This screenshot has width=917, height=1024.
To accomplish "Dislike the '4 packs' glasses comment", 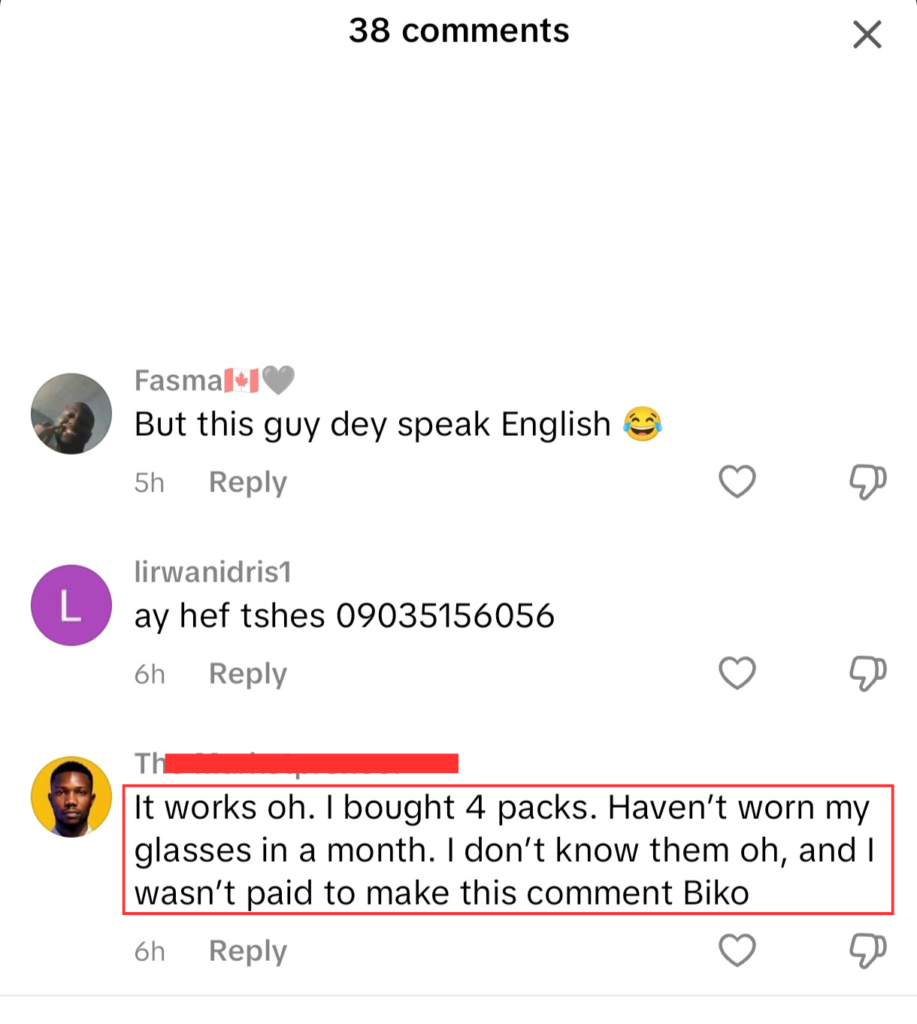I will click(867, 950).
